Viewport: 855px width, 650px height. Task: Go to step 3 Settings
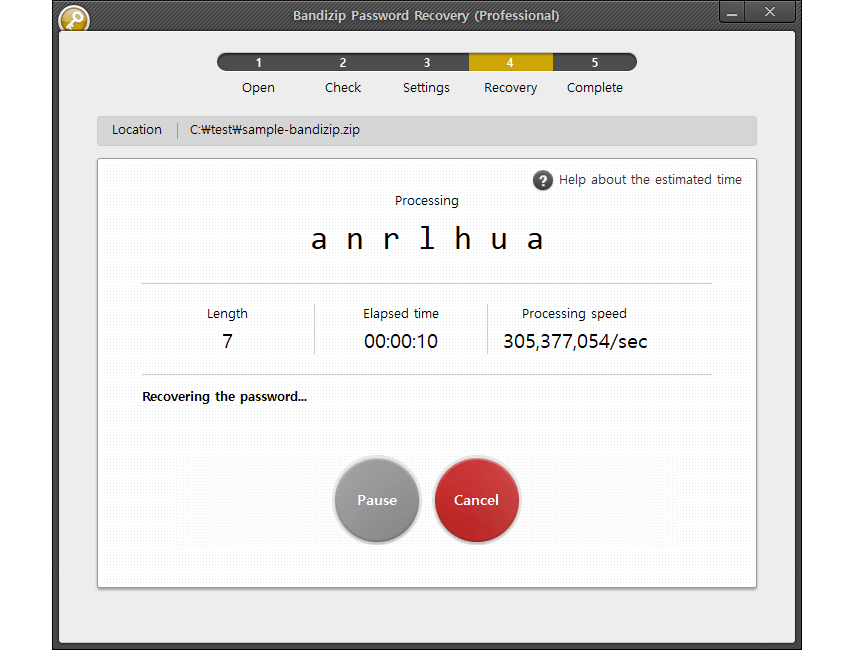pyautogui.click(x=426, y=63)
